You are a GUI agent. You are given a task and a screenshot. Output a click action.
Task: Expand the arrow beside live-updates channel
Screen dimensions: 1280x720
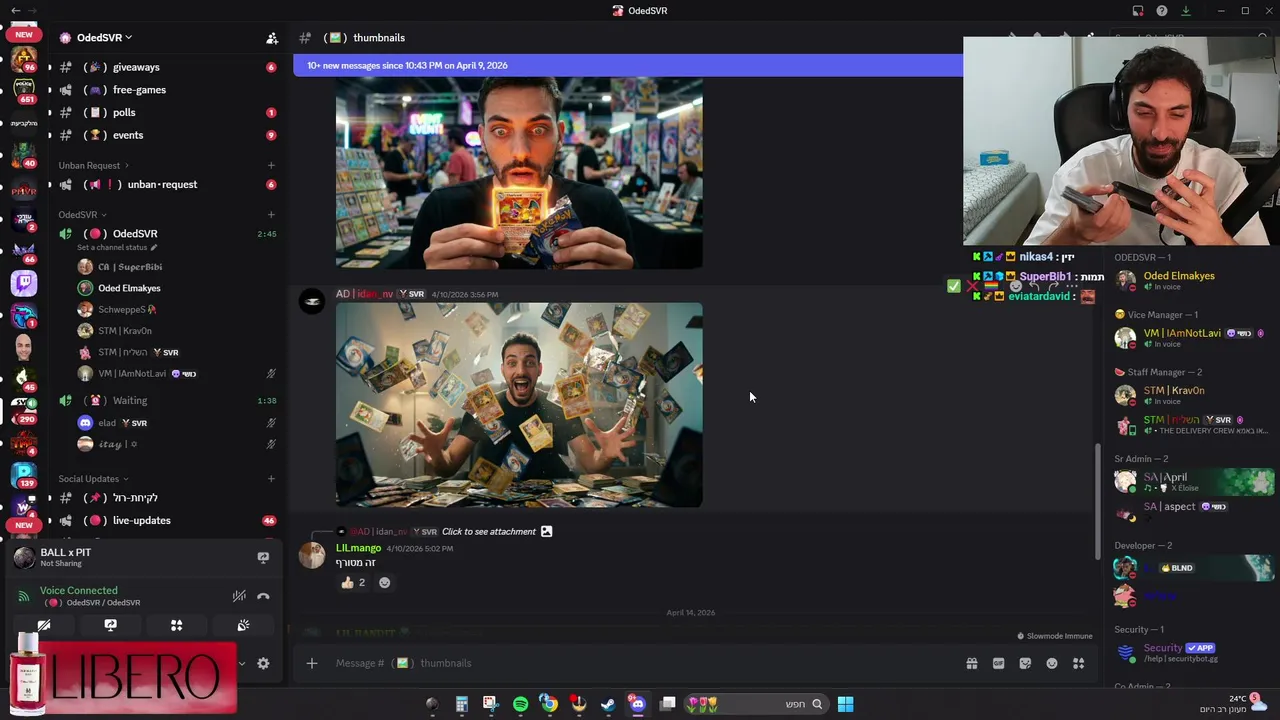49,520
